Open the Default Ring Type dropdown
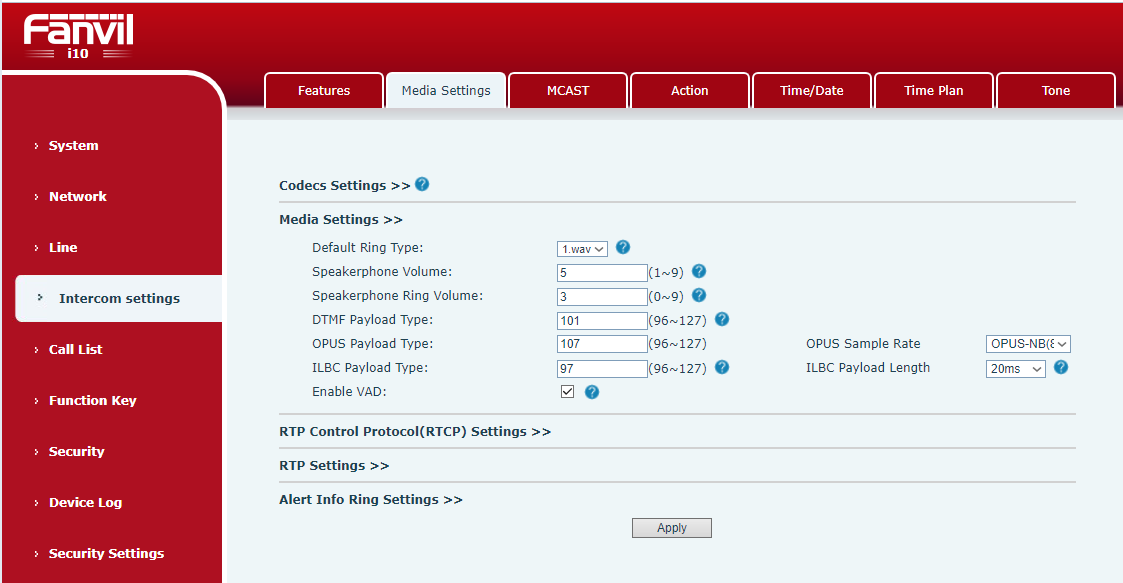Screen dimensions: 1123x583 (x=582, y=248)
